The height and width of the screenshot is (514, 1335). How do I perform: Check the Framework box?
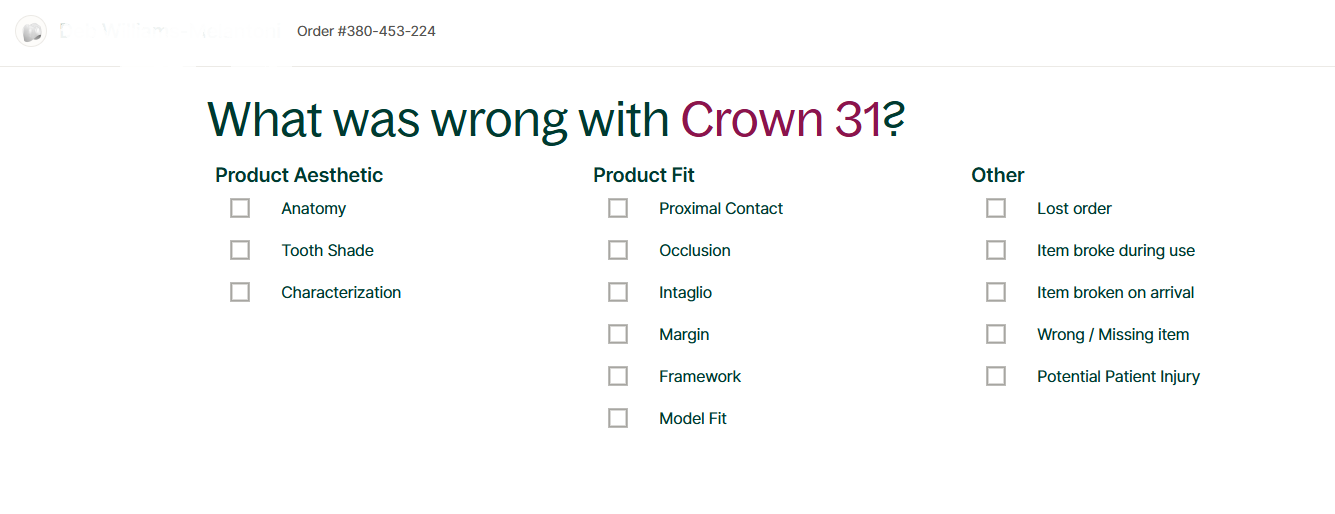618,376
